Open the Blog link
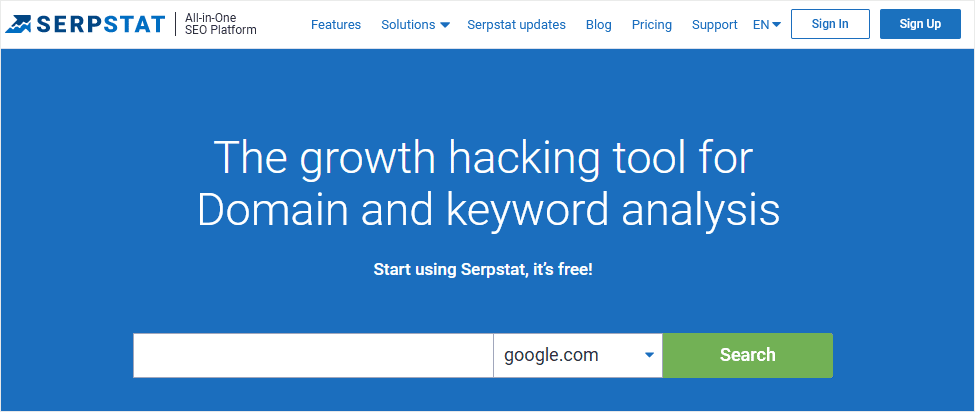The height and width of the screenshot is (412, 975). point(599,25)
